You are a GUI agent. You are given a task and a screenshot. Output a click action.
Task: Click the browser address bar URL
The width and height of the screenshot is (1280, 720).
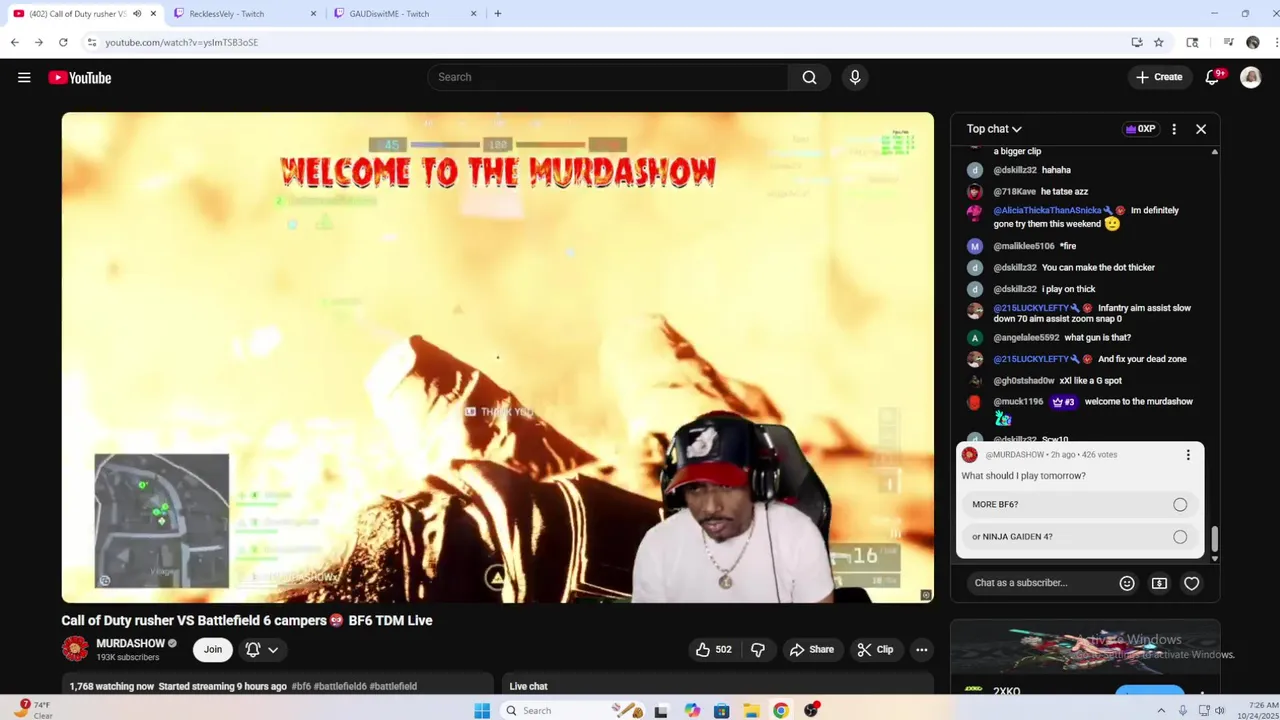(x=182, y=42)
